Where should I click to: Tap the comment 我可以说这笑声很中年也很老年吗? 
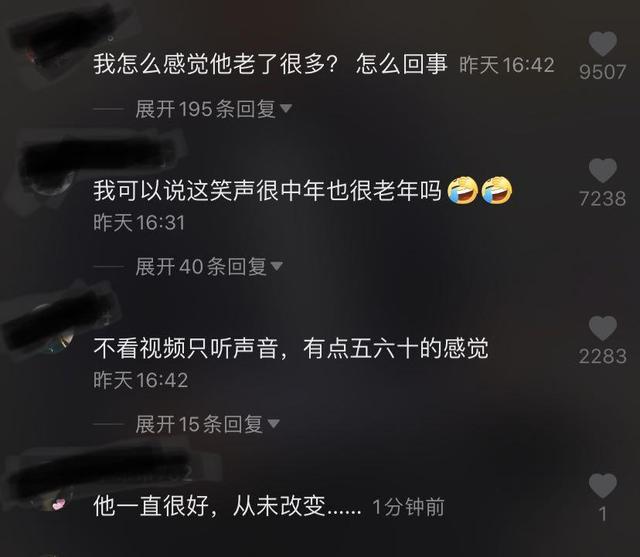[x=267, y=191]
